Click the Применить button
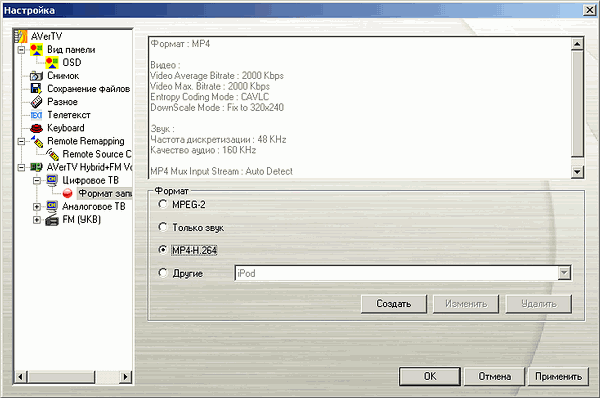The width and height of the screenshot is (600, 398). pos(558,377)
